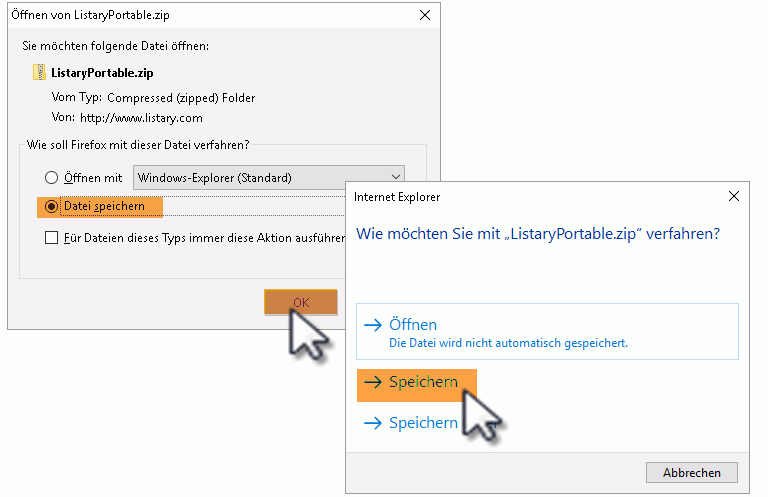Choose the Öffnen option in Internet Explorer
768x497 pixels.
547,331
